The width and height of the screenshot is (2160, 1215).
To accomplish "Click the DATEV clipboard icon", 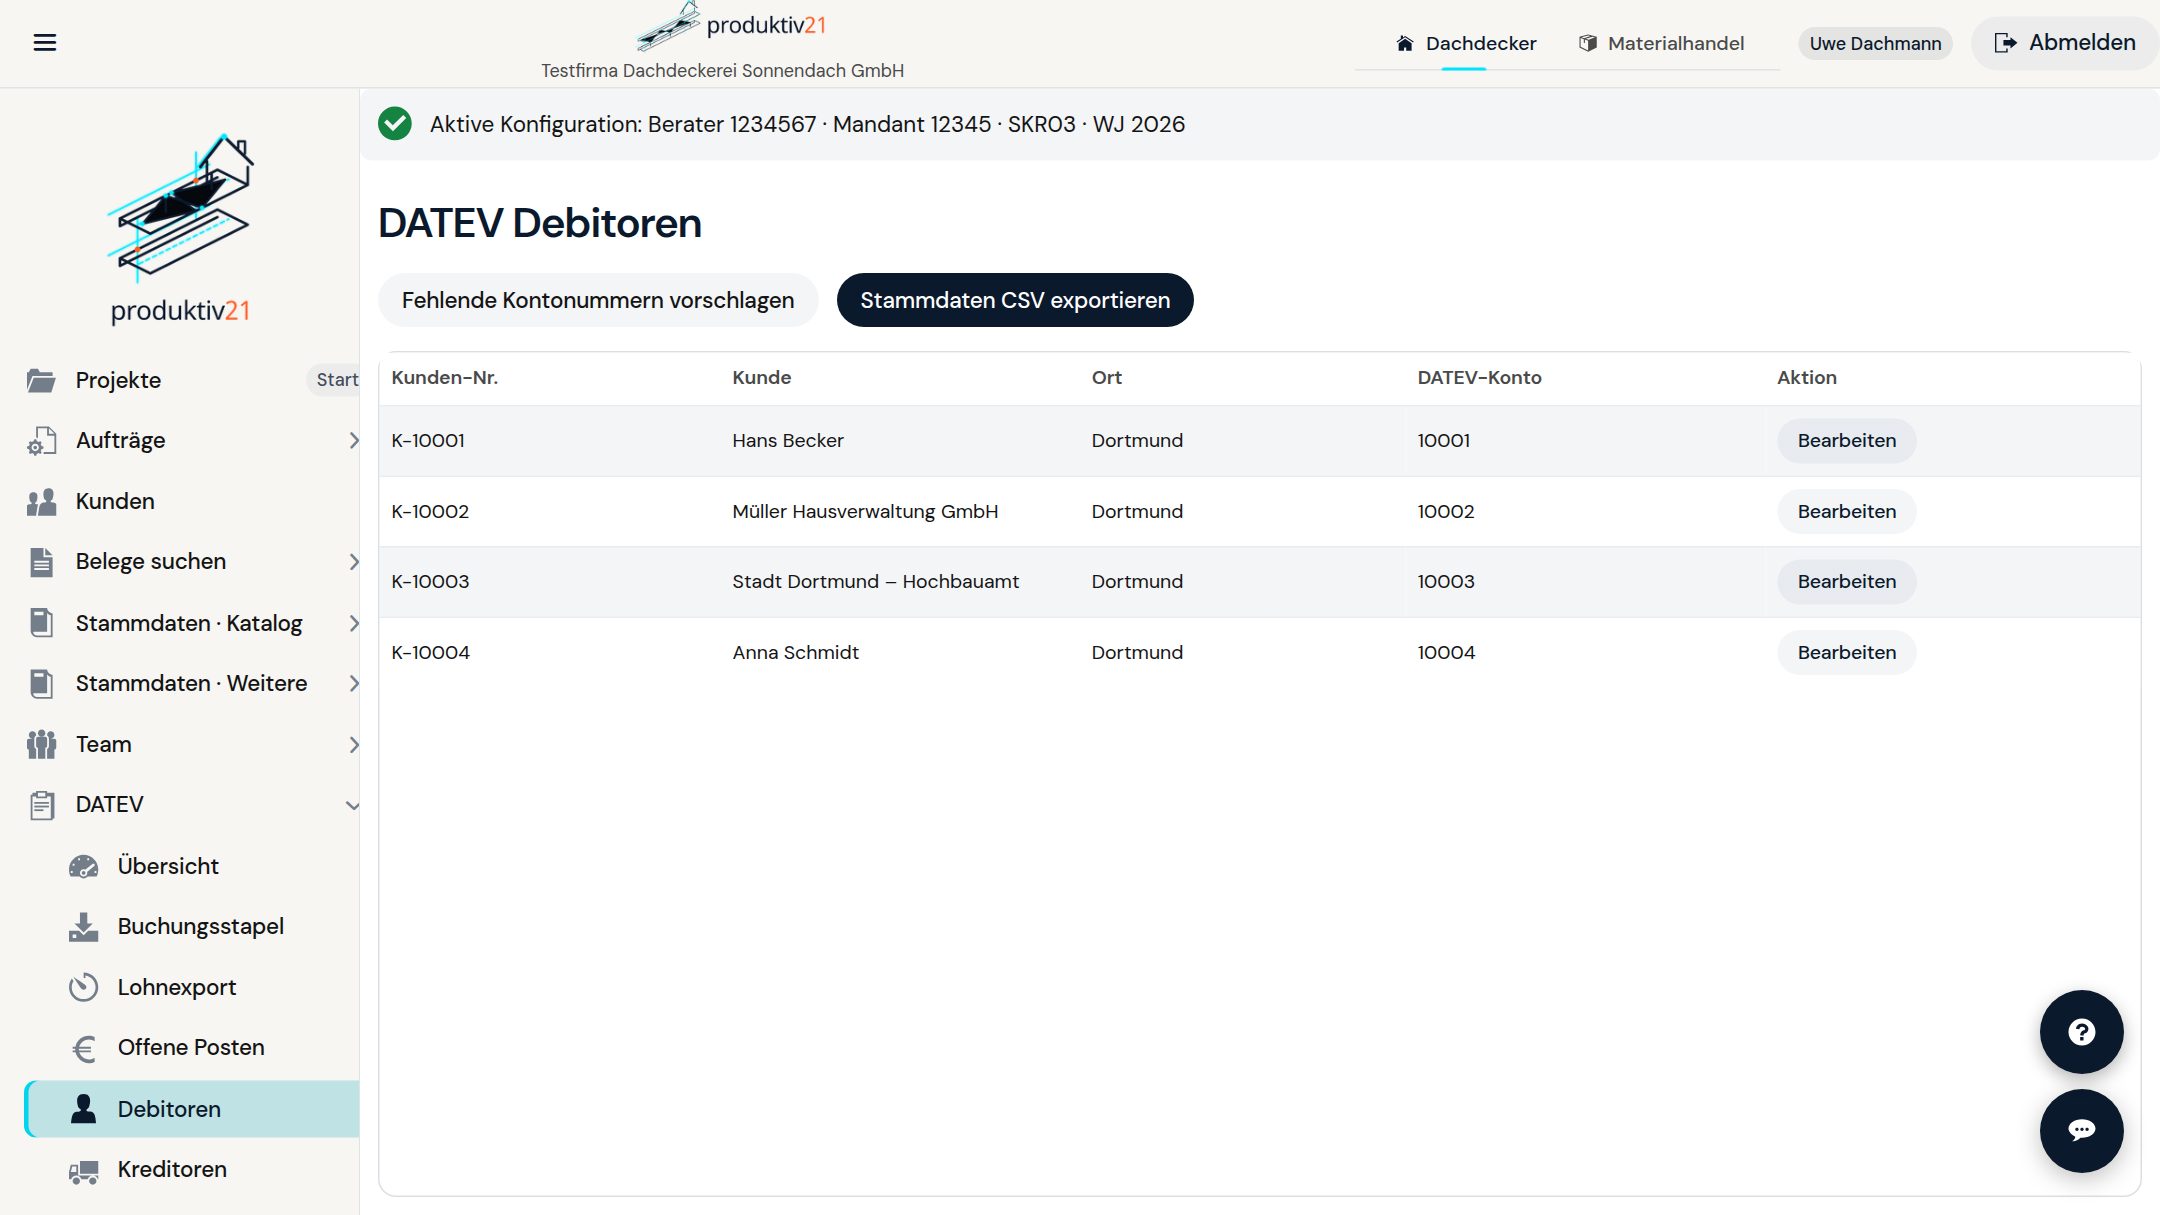I will coord(41,805).
